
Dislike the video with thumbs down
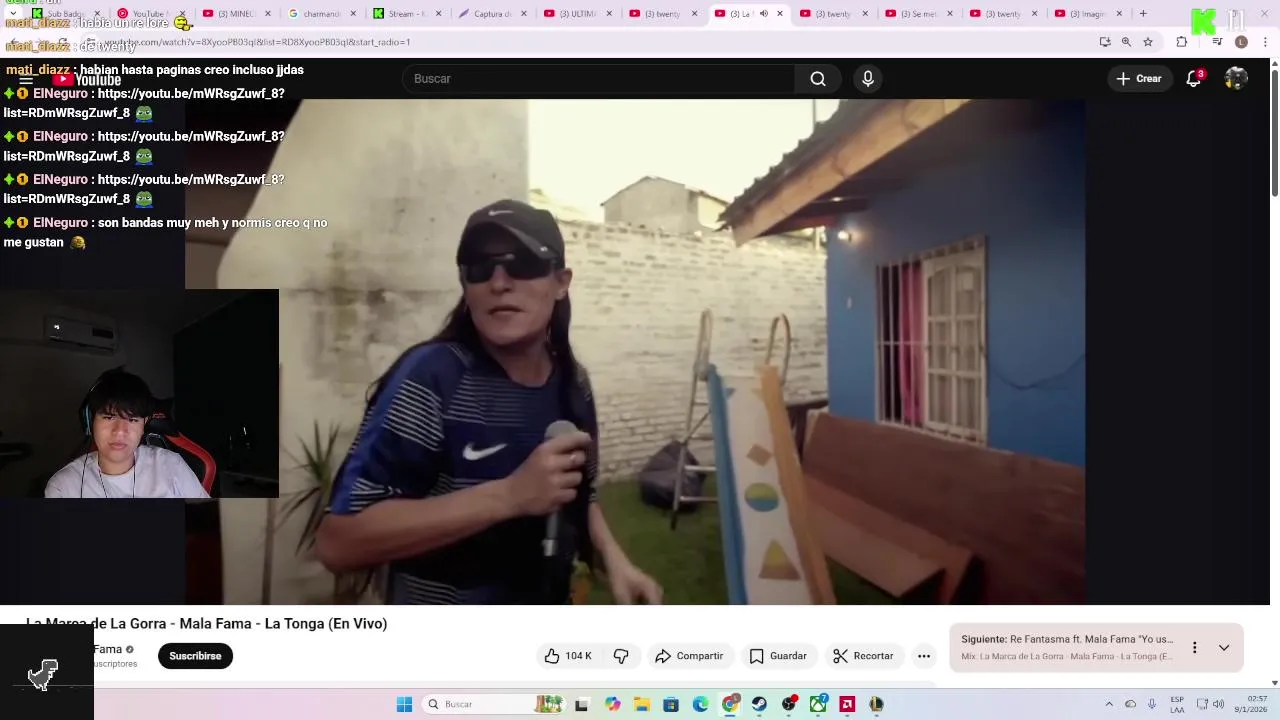pos(621,656)
